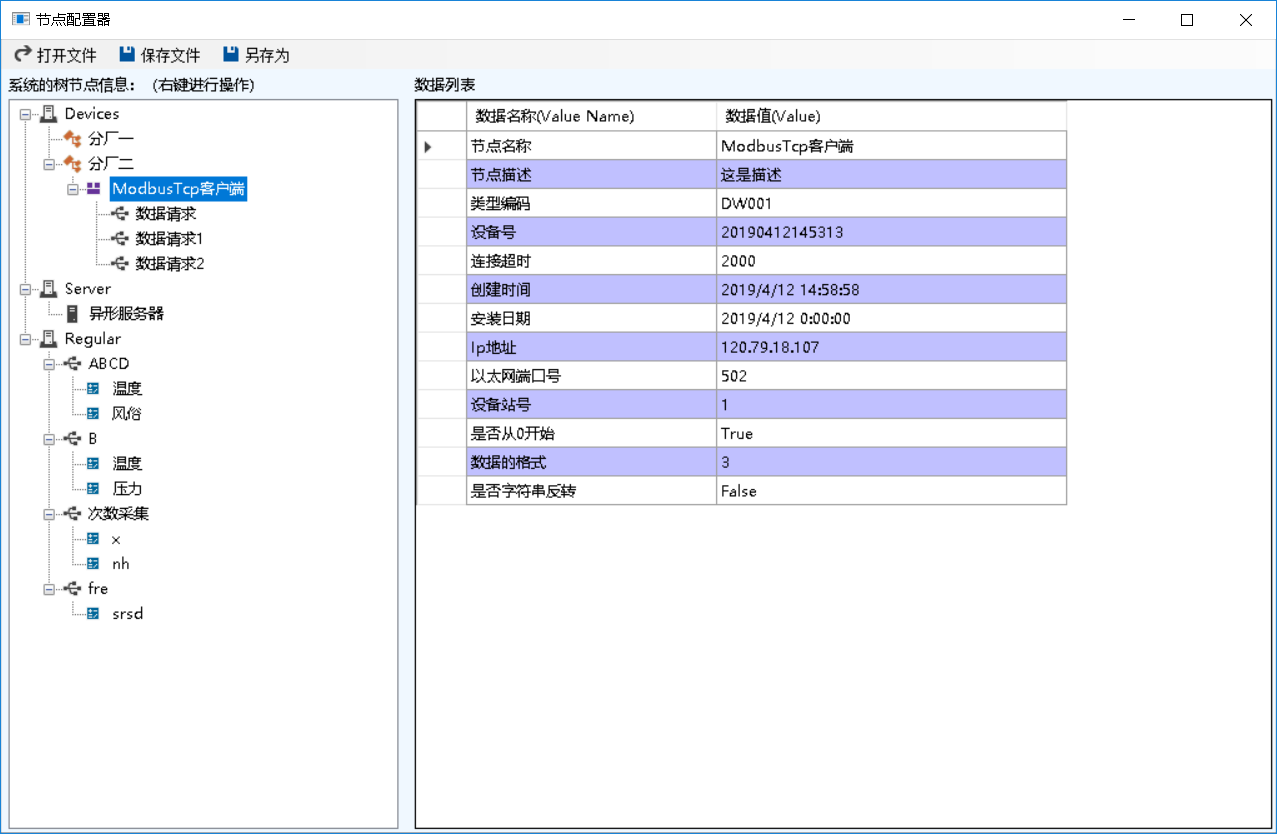Click the 数据的格式 name cell
The width and height of the screenshot is (1277, 834).
click(x=591, y=463)
